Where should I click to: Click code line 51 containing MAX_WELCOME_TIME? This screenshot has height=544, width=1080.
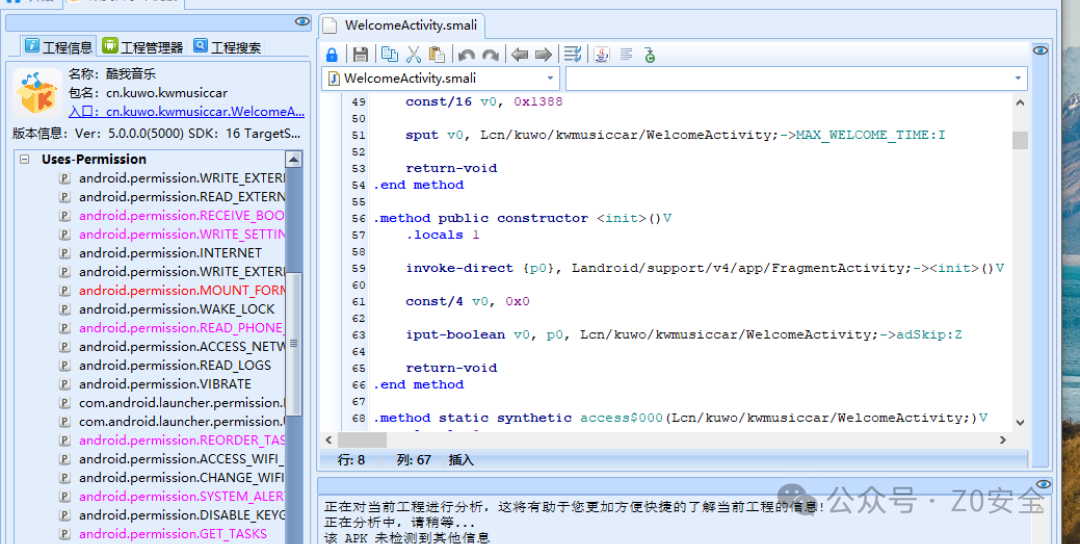[x=675, y=135]
